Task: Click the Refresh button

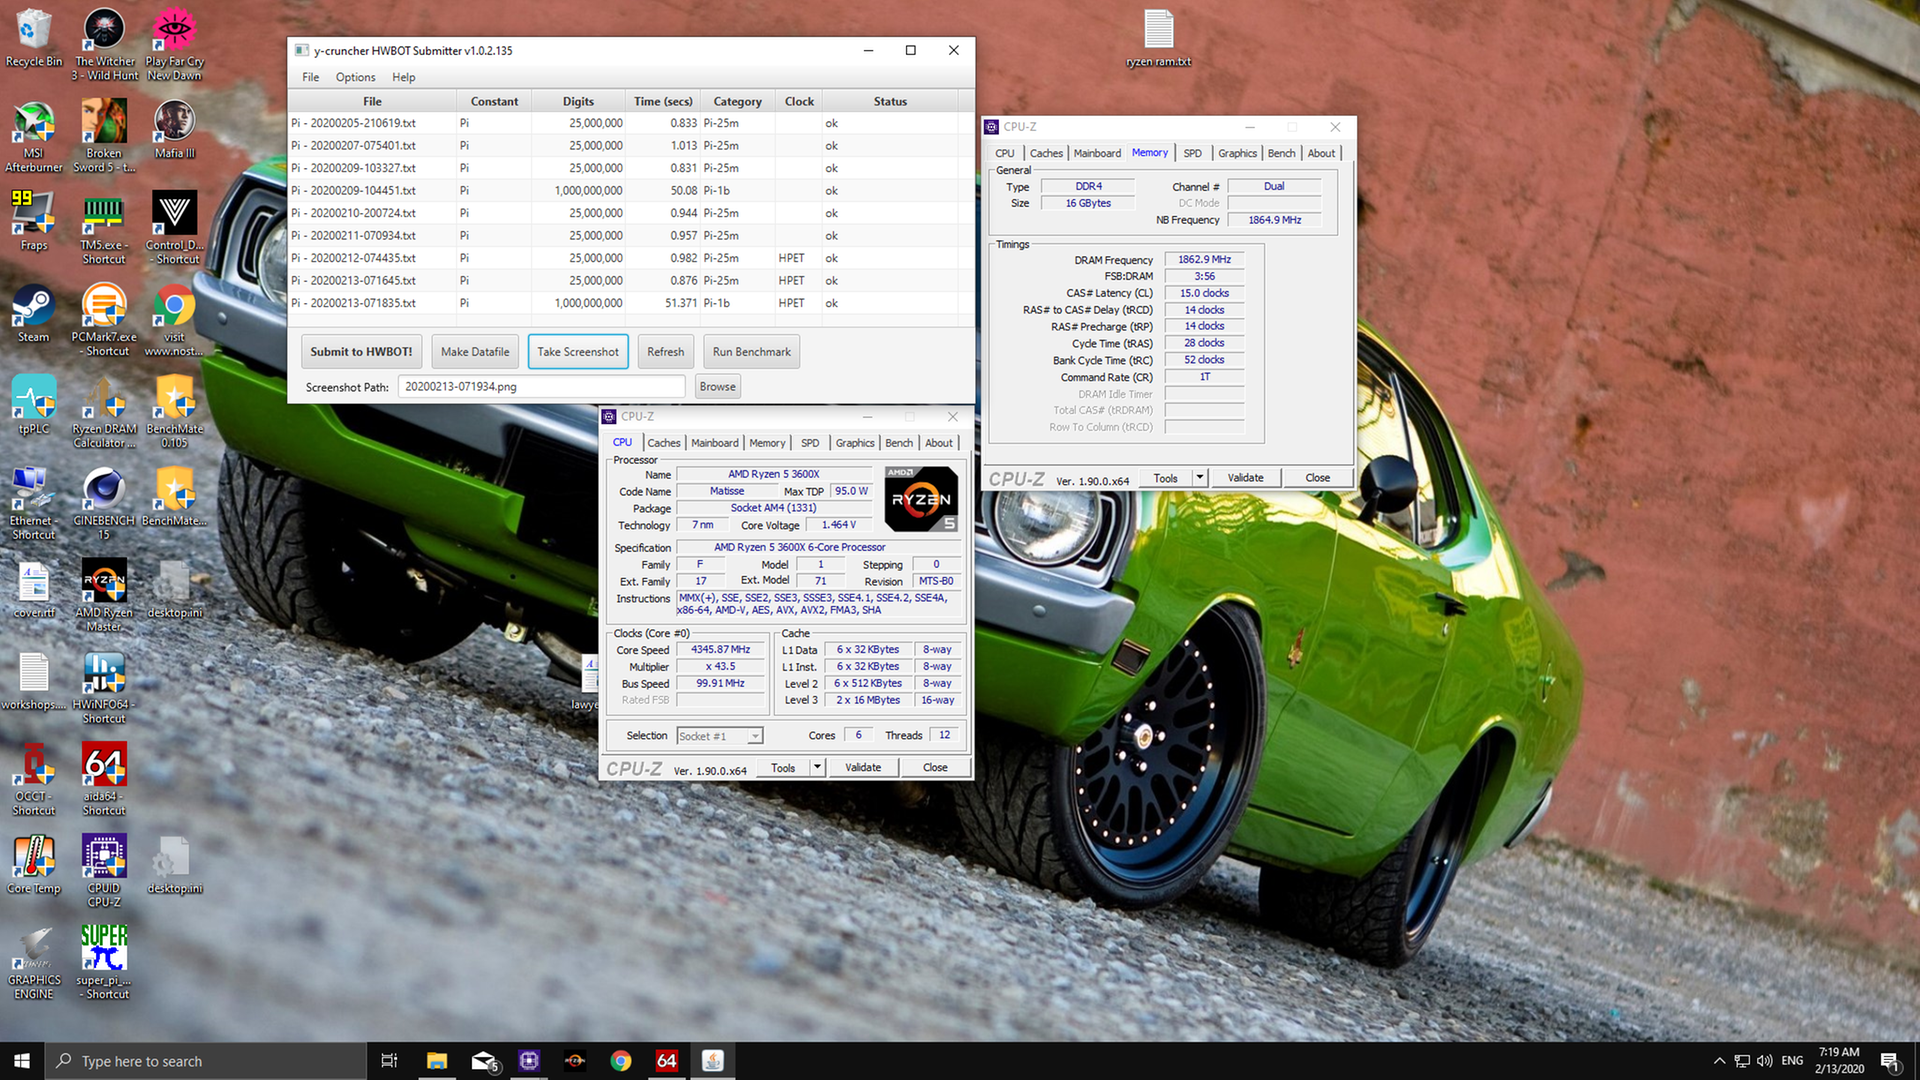Action: pos(665,352)
